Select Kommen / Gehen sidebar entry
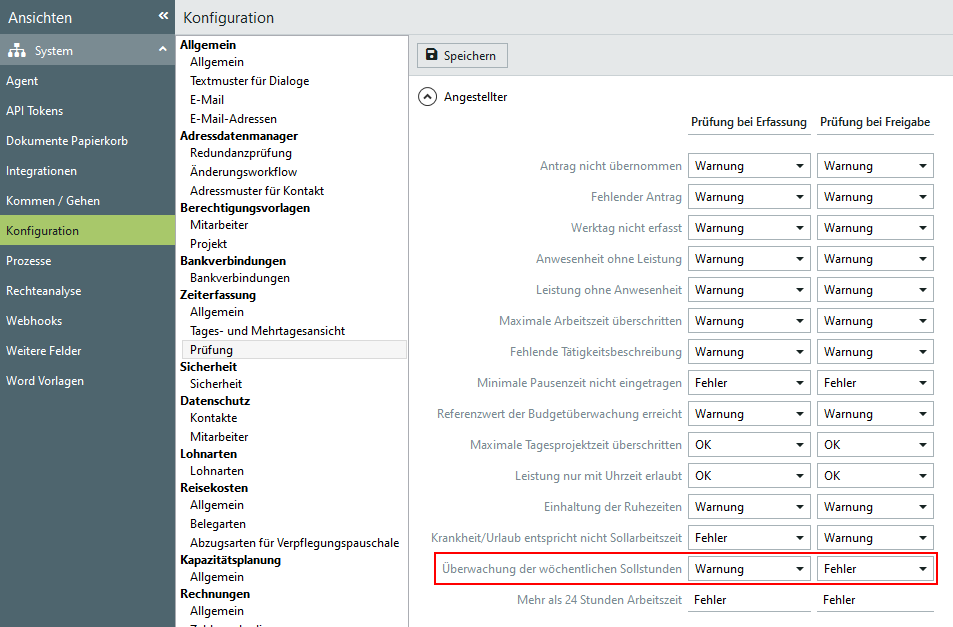 click(x=53, y=201)
